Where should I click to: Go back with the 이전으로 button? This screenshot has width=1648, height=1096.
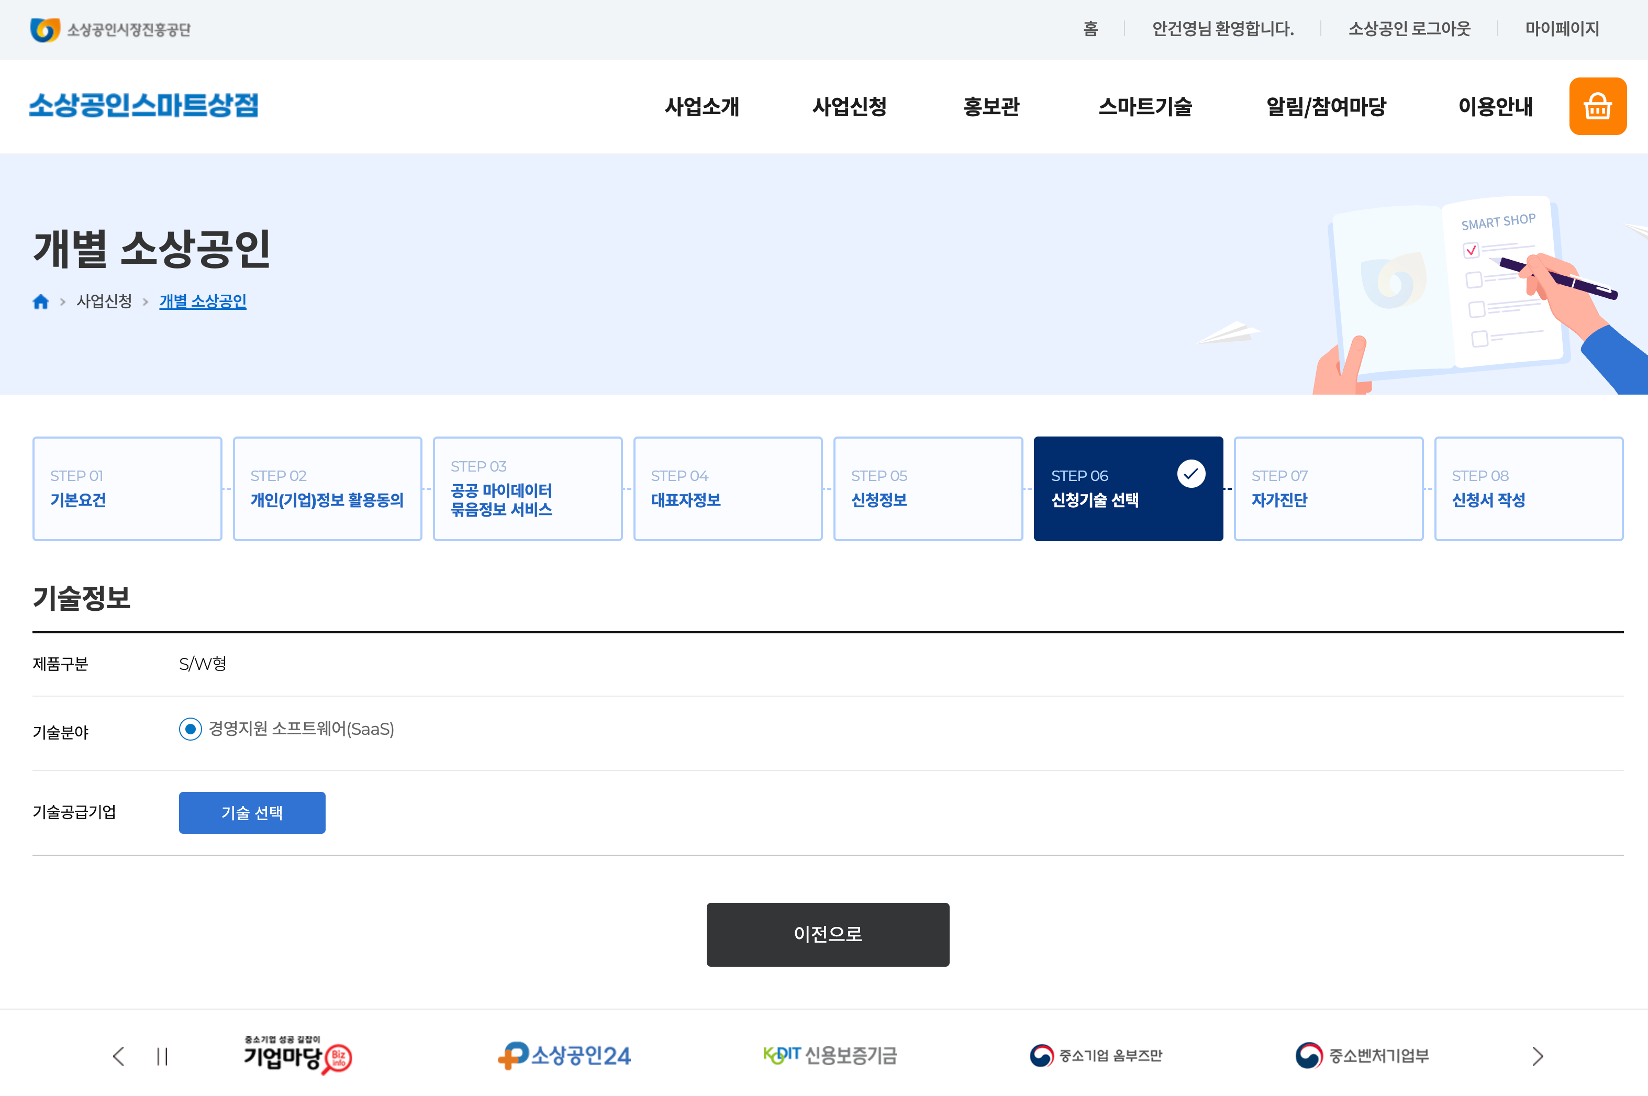point(828,935)
